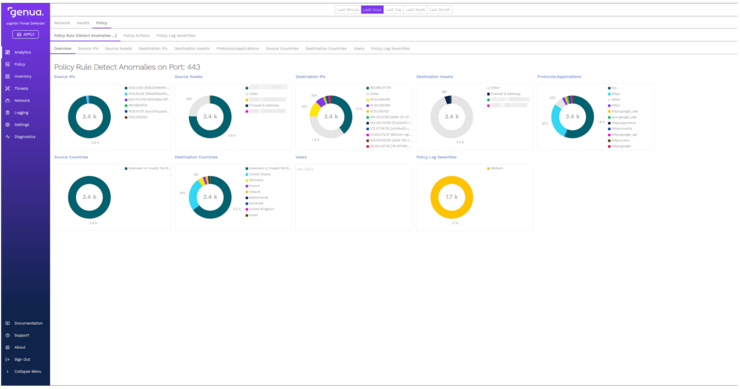The width and height of the screenshot is (740, 389).
Task: Click the Source Assets donut chart
Action: [x=210, y=117]
